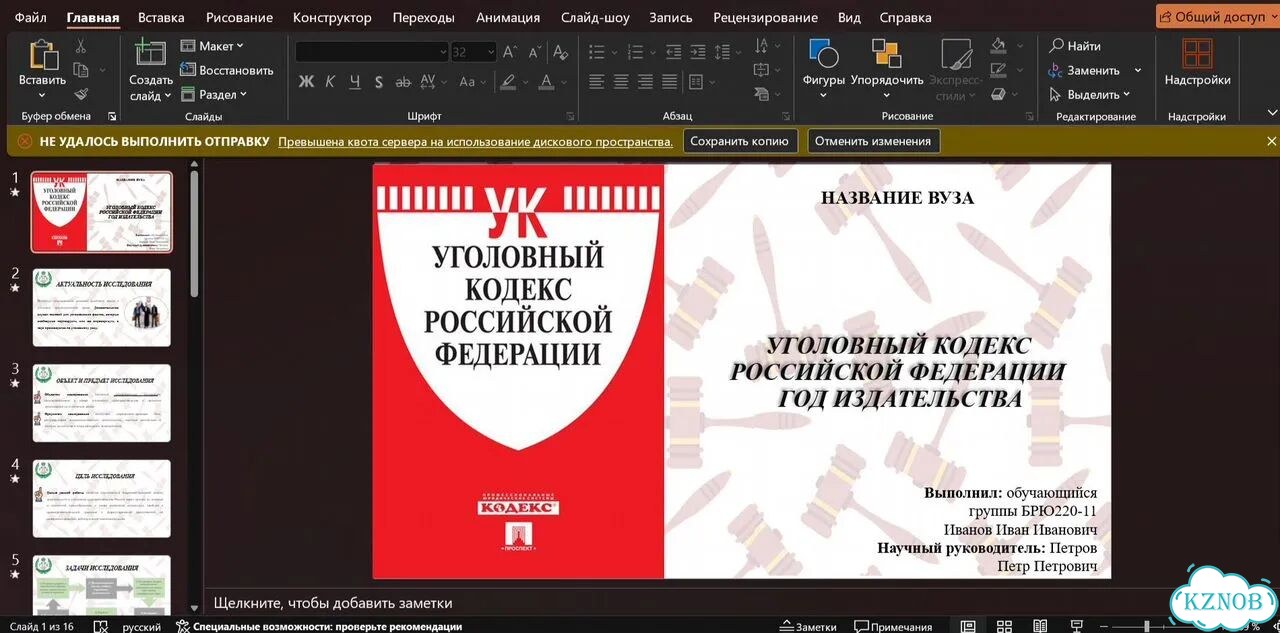Start slideshow from status bar icon
Image resolution: width=1280 pixels, height=633 pixels.
tap(1076, 627)
